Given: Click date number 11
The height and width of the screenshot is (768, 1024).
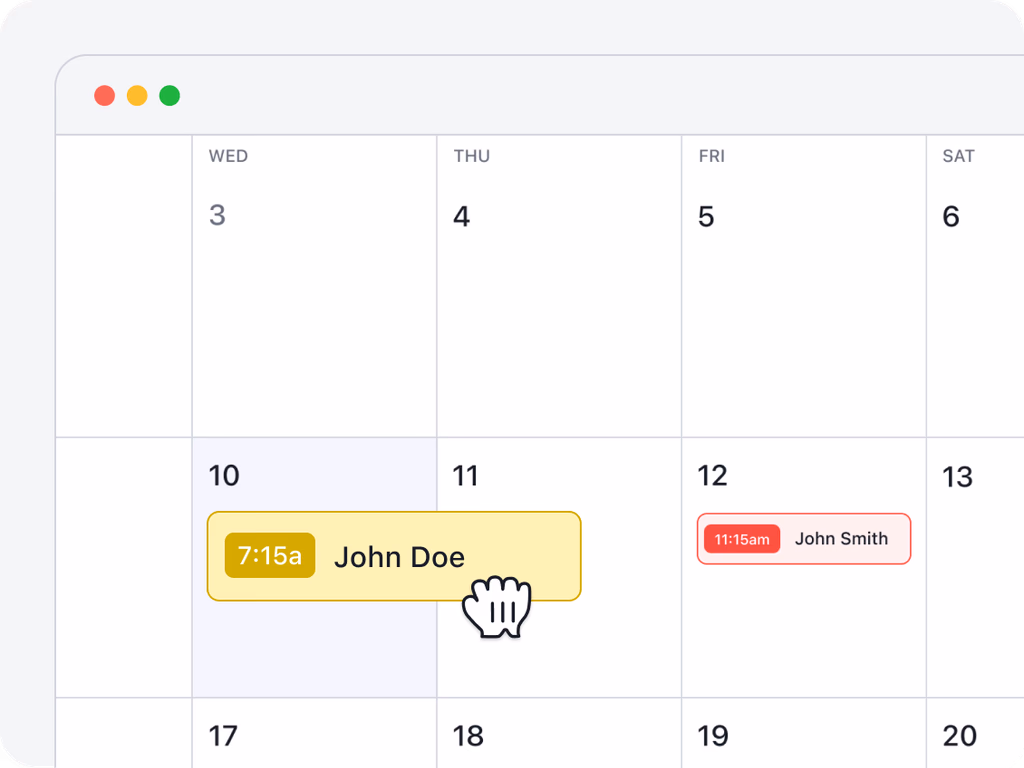Looking at the screenshot, I should click(466, 476).
